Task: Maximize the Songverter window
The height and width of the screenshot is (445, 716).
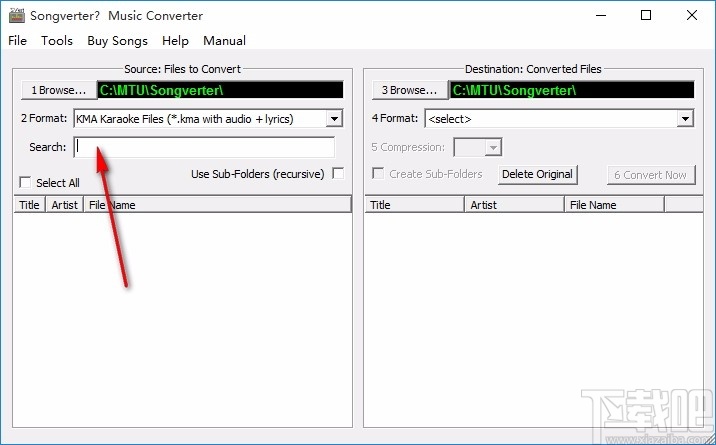Action: pyautogui.click(x=646, y=16)
